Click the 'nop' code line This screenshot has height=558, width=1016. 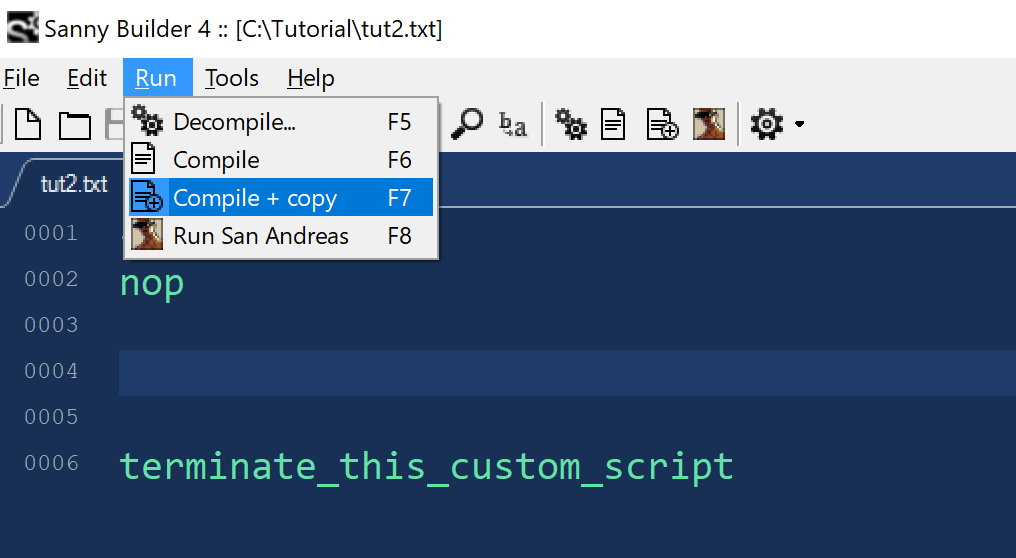(152, 284)
